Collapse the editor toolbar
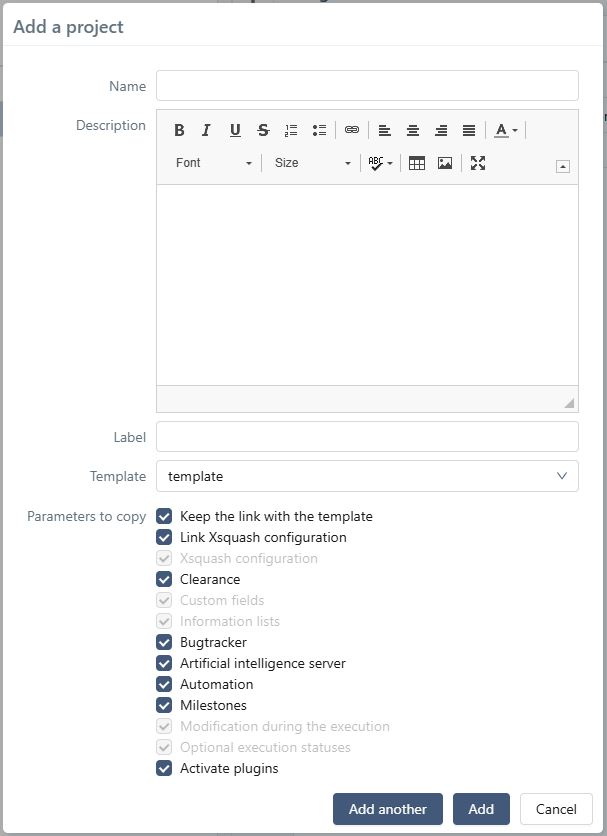This screenshot has width=607, height=836. (x=562, y=166)
